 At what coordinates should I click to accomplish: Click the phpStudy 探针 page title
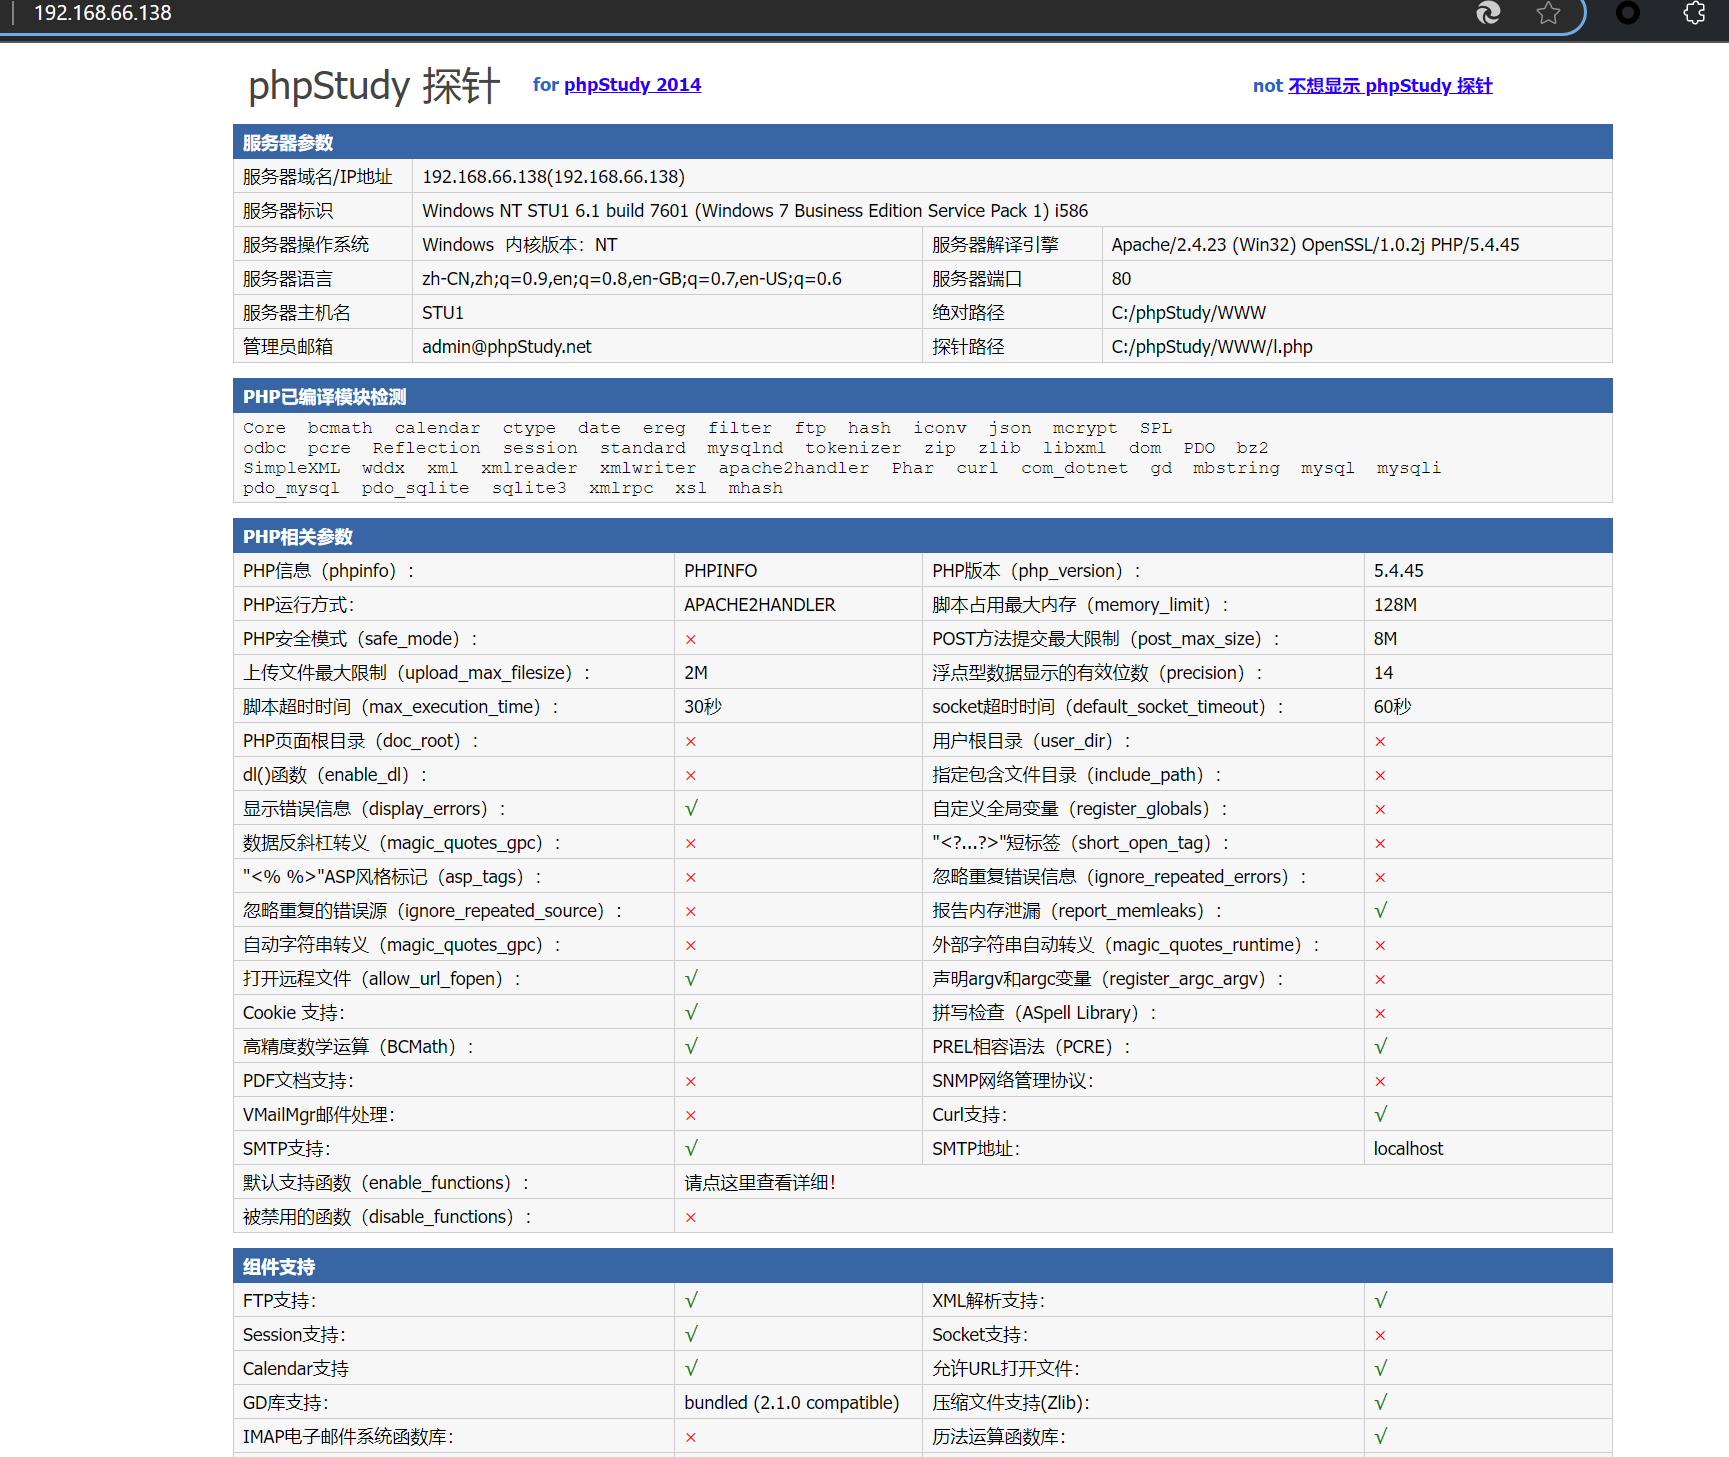(x=374, y=85)
